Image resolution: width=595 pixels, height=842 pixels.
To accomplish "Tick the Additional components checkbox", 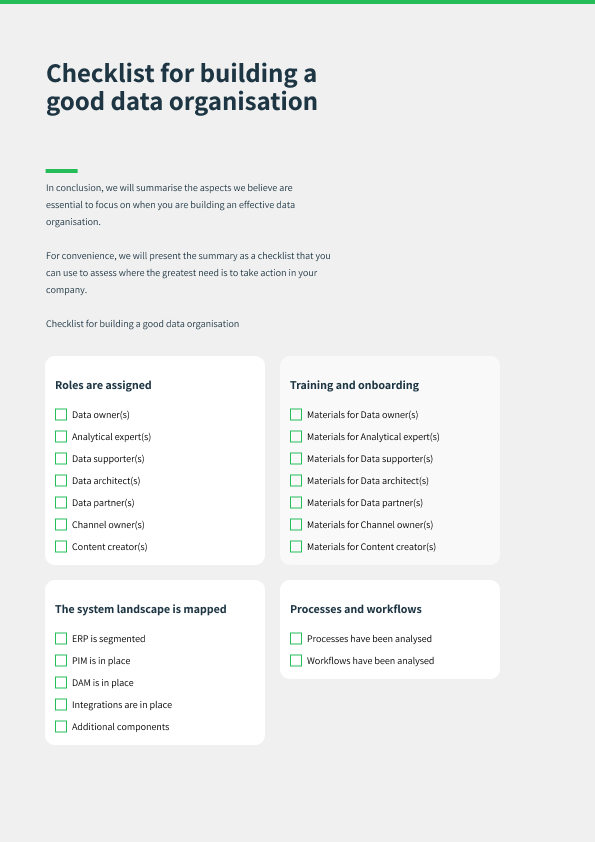I will (61, 727).
